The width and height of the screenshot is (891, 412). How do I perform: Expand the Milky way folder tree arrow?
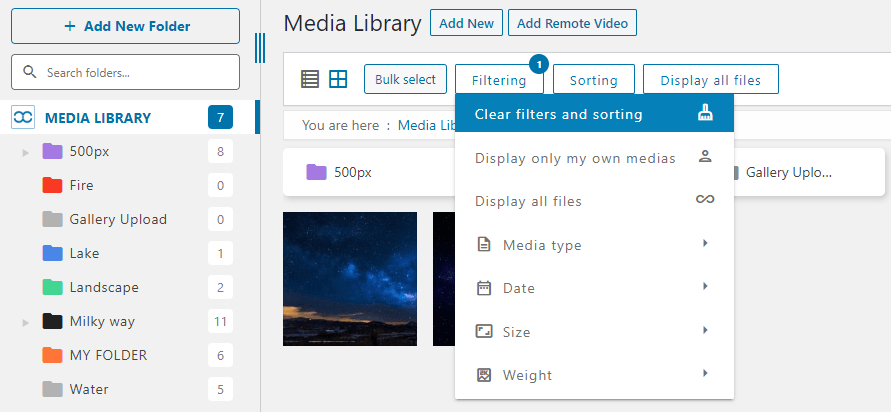pyautogui.click(x=25, y=322)
